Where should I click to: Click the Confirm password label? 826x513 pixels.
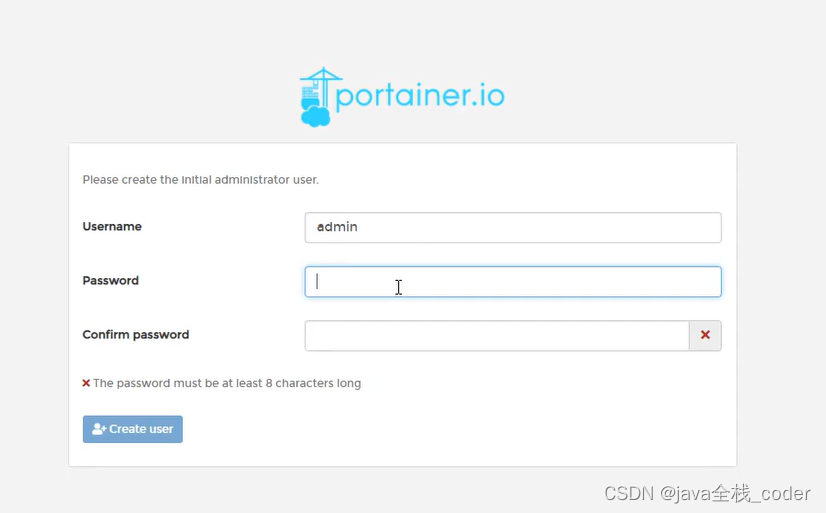(136, 335)
